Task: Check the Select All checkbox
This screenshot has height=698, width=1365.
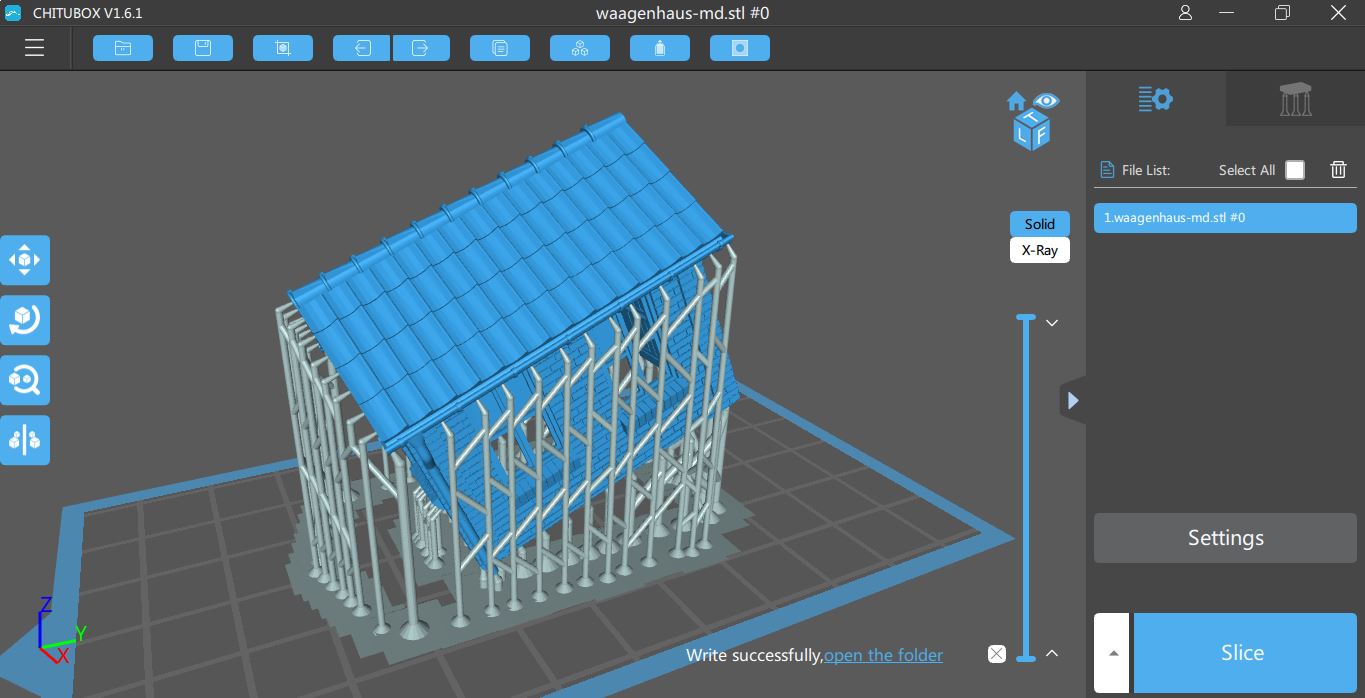Action: click(1294, 170)
